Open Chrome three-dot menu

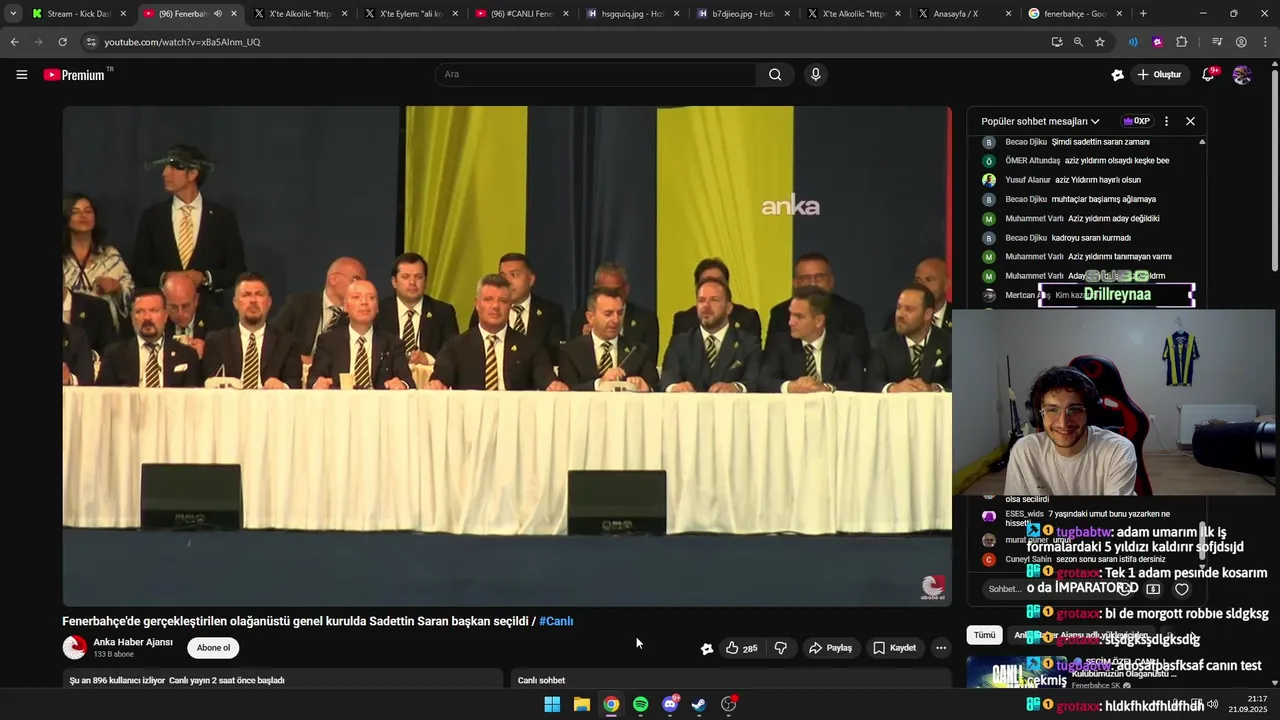[1265, 42]
